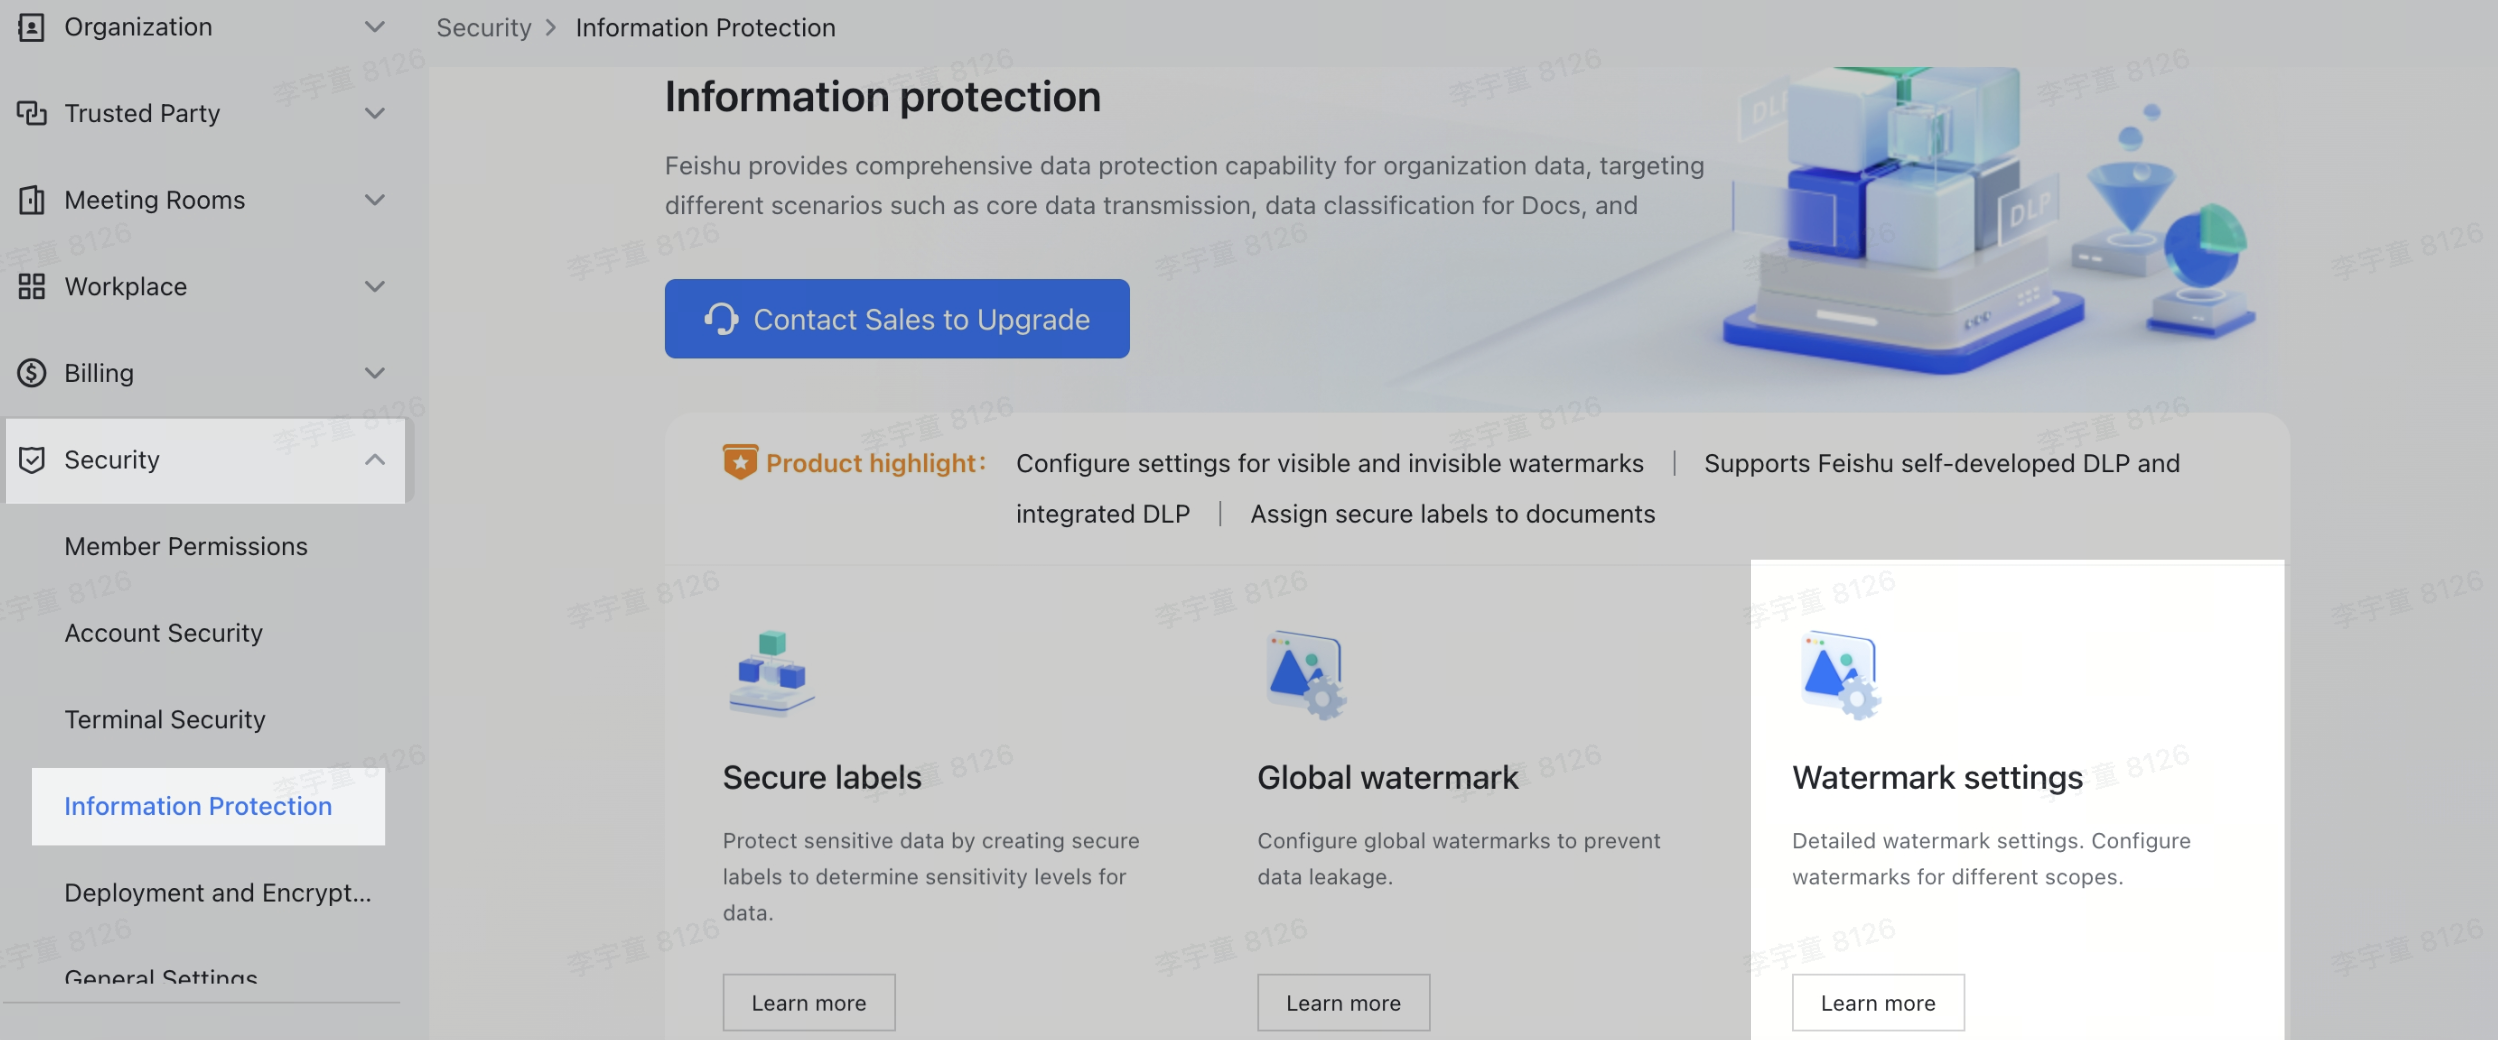Click the Trusted Party sidebar icon

[31, 113]
